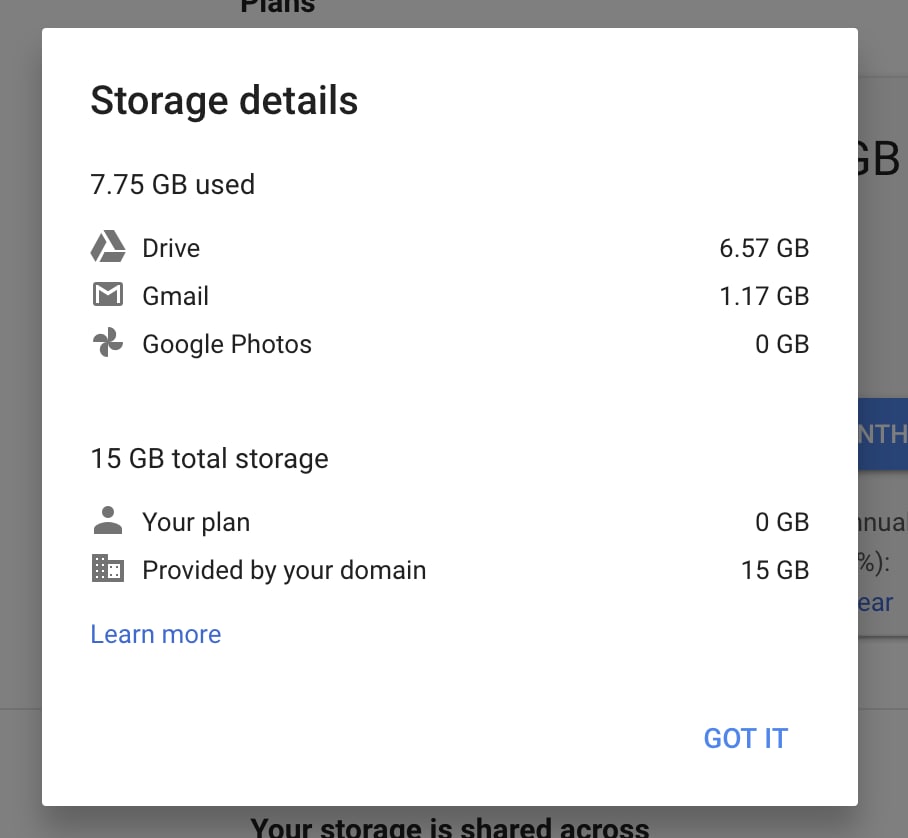Dismiss dialog with GOT IT button
908x838 pixels.
tap(745, 738)
